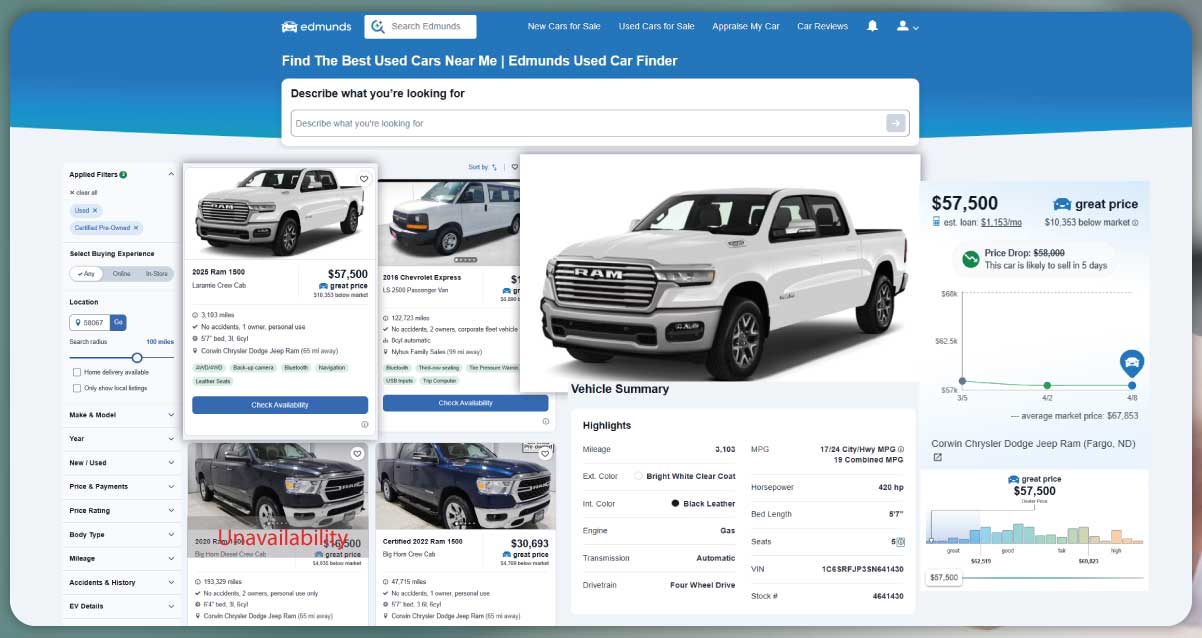The image size is (1202, 638).
Task: Click the heart icon next to Sort by
Action: pos(515,167)
